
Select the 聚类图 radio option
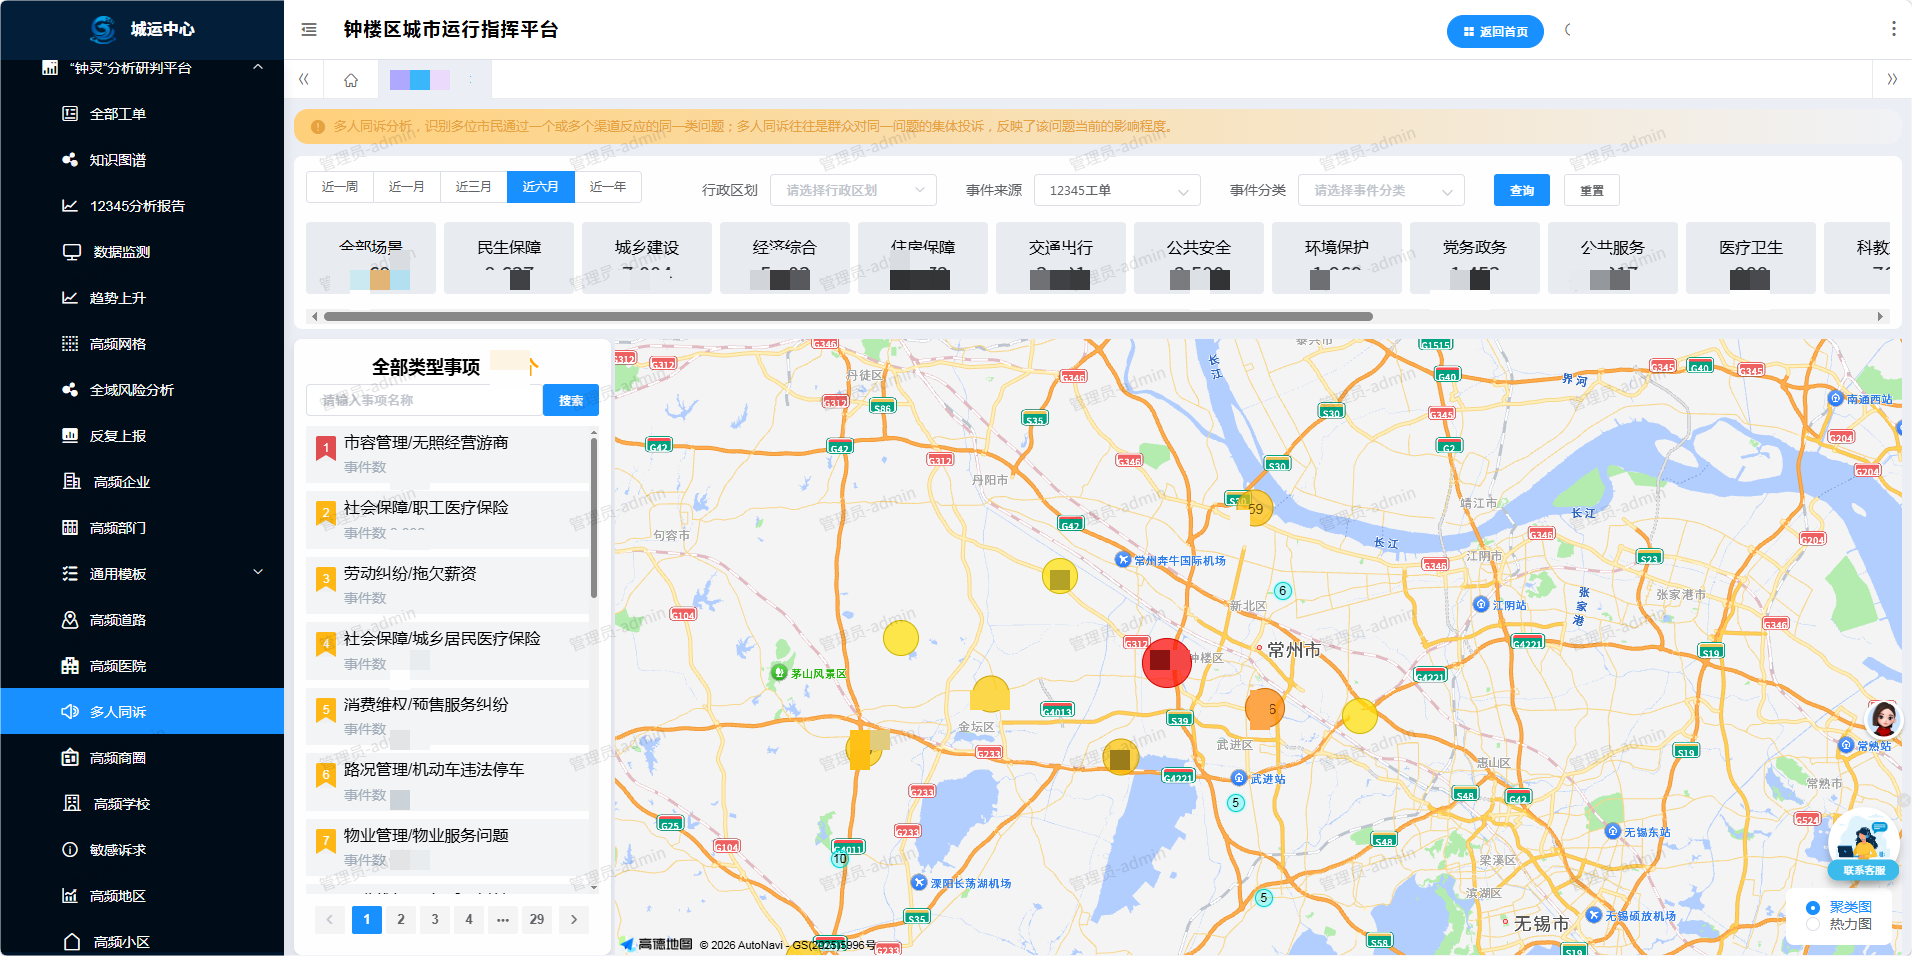pos(1813,908)
